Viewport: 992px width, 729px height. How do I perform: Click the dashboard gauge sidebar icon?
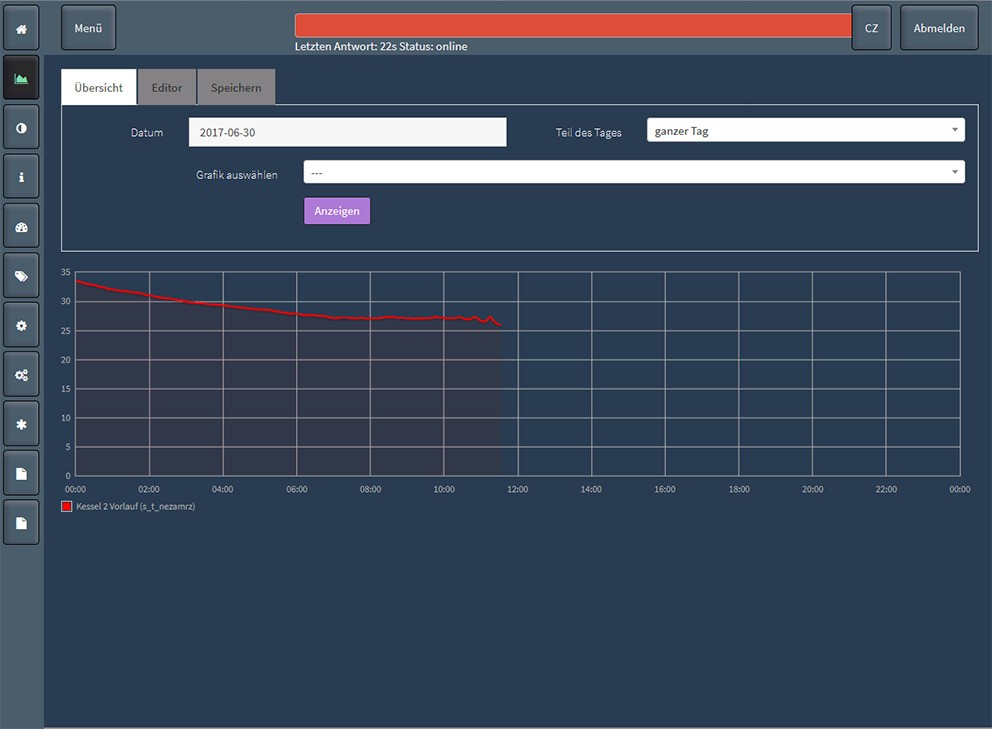21,227
